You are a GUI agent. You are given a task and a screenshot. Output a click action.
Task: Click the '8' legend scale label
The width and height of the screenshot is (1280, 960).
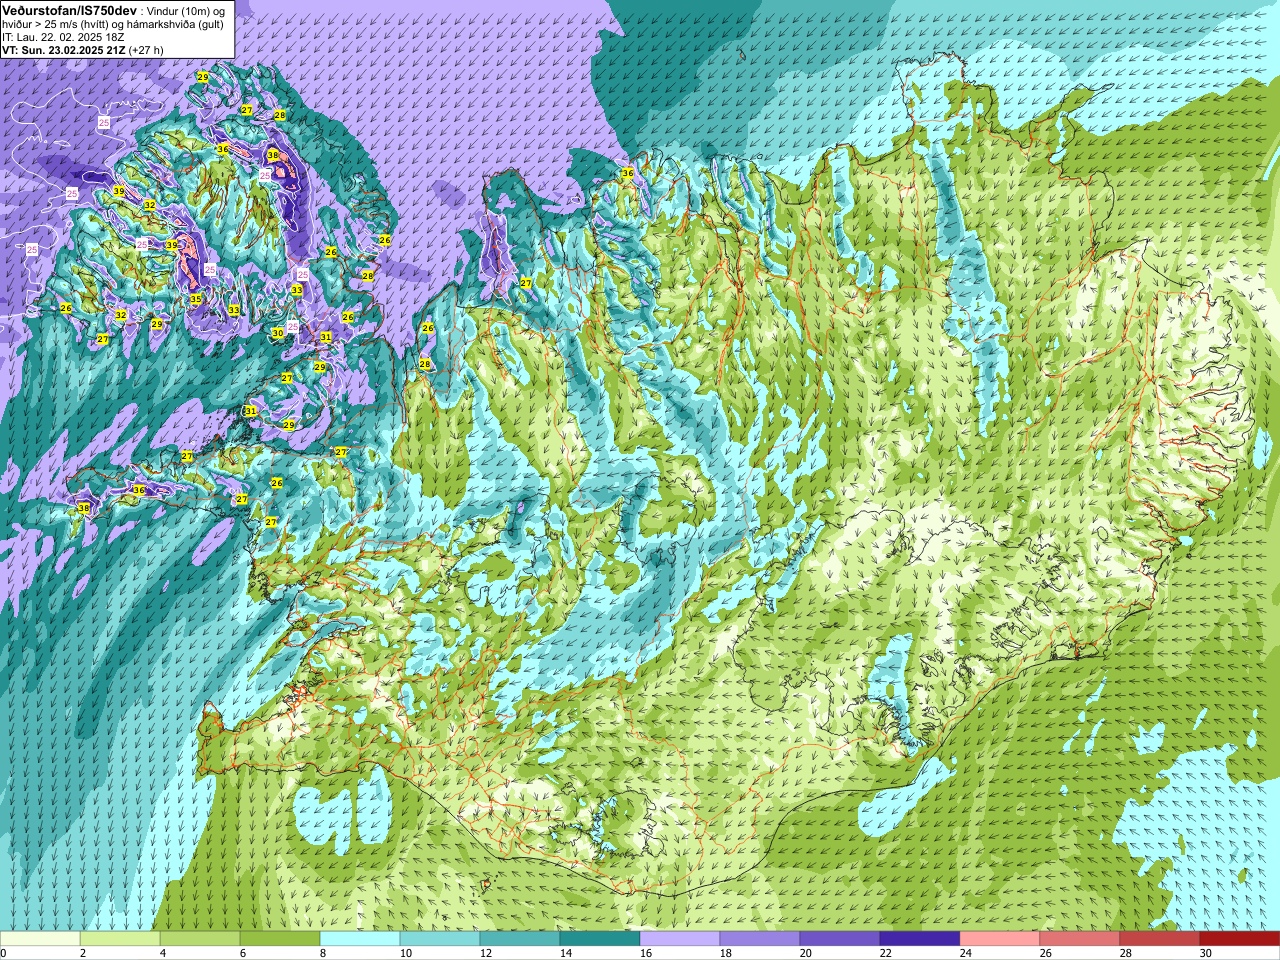pos(322,953)
